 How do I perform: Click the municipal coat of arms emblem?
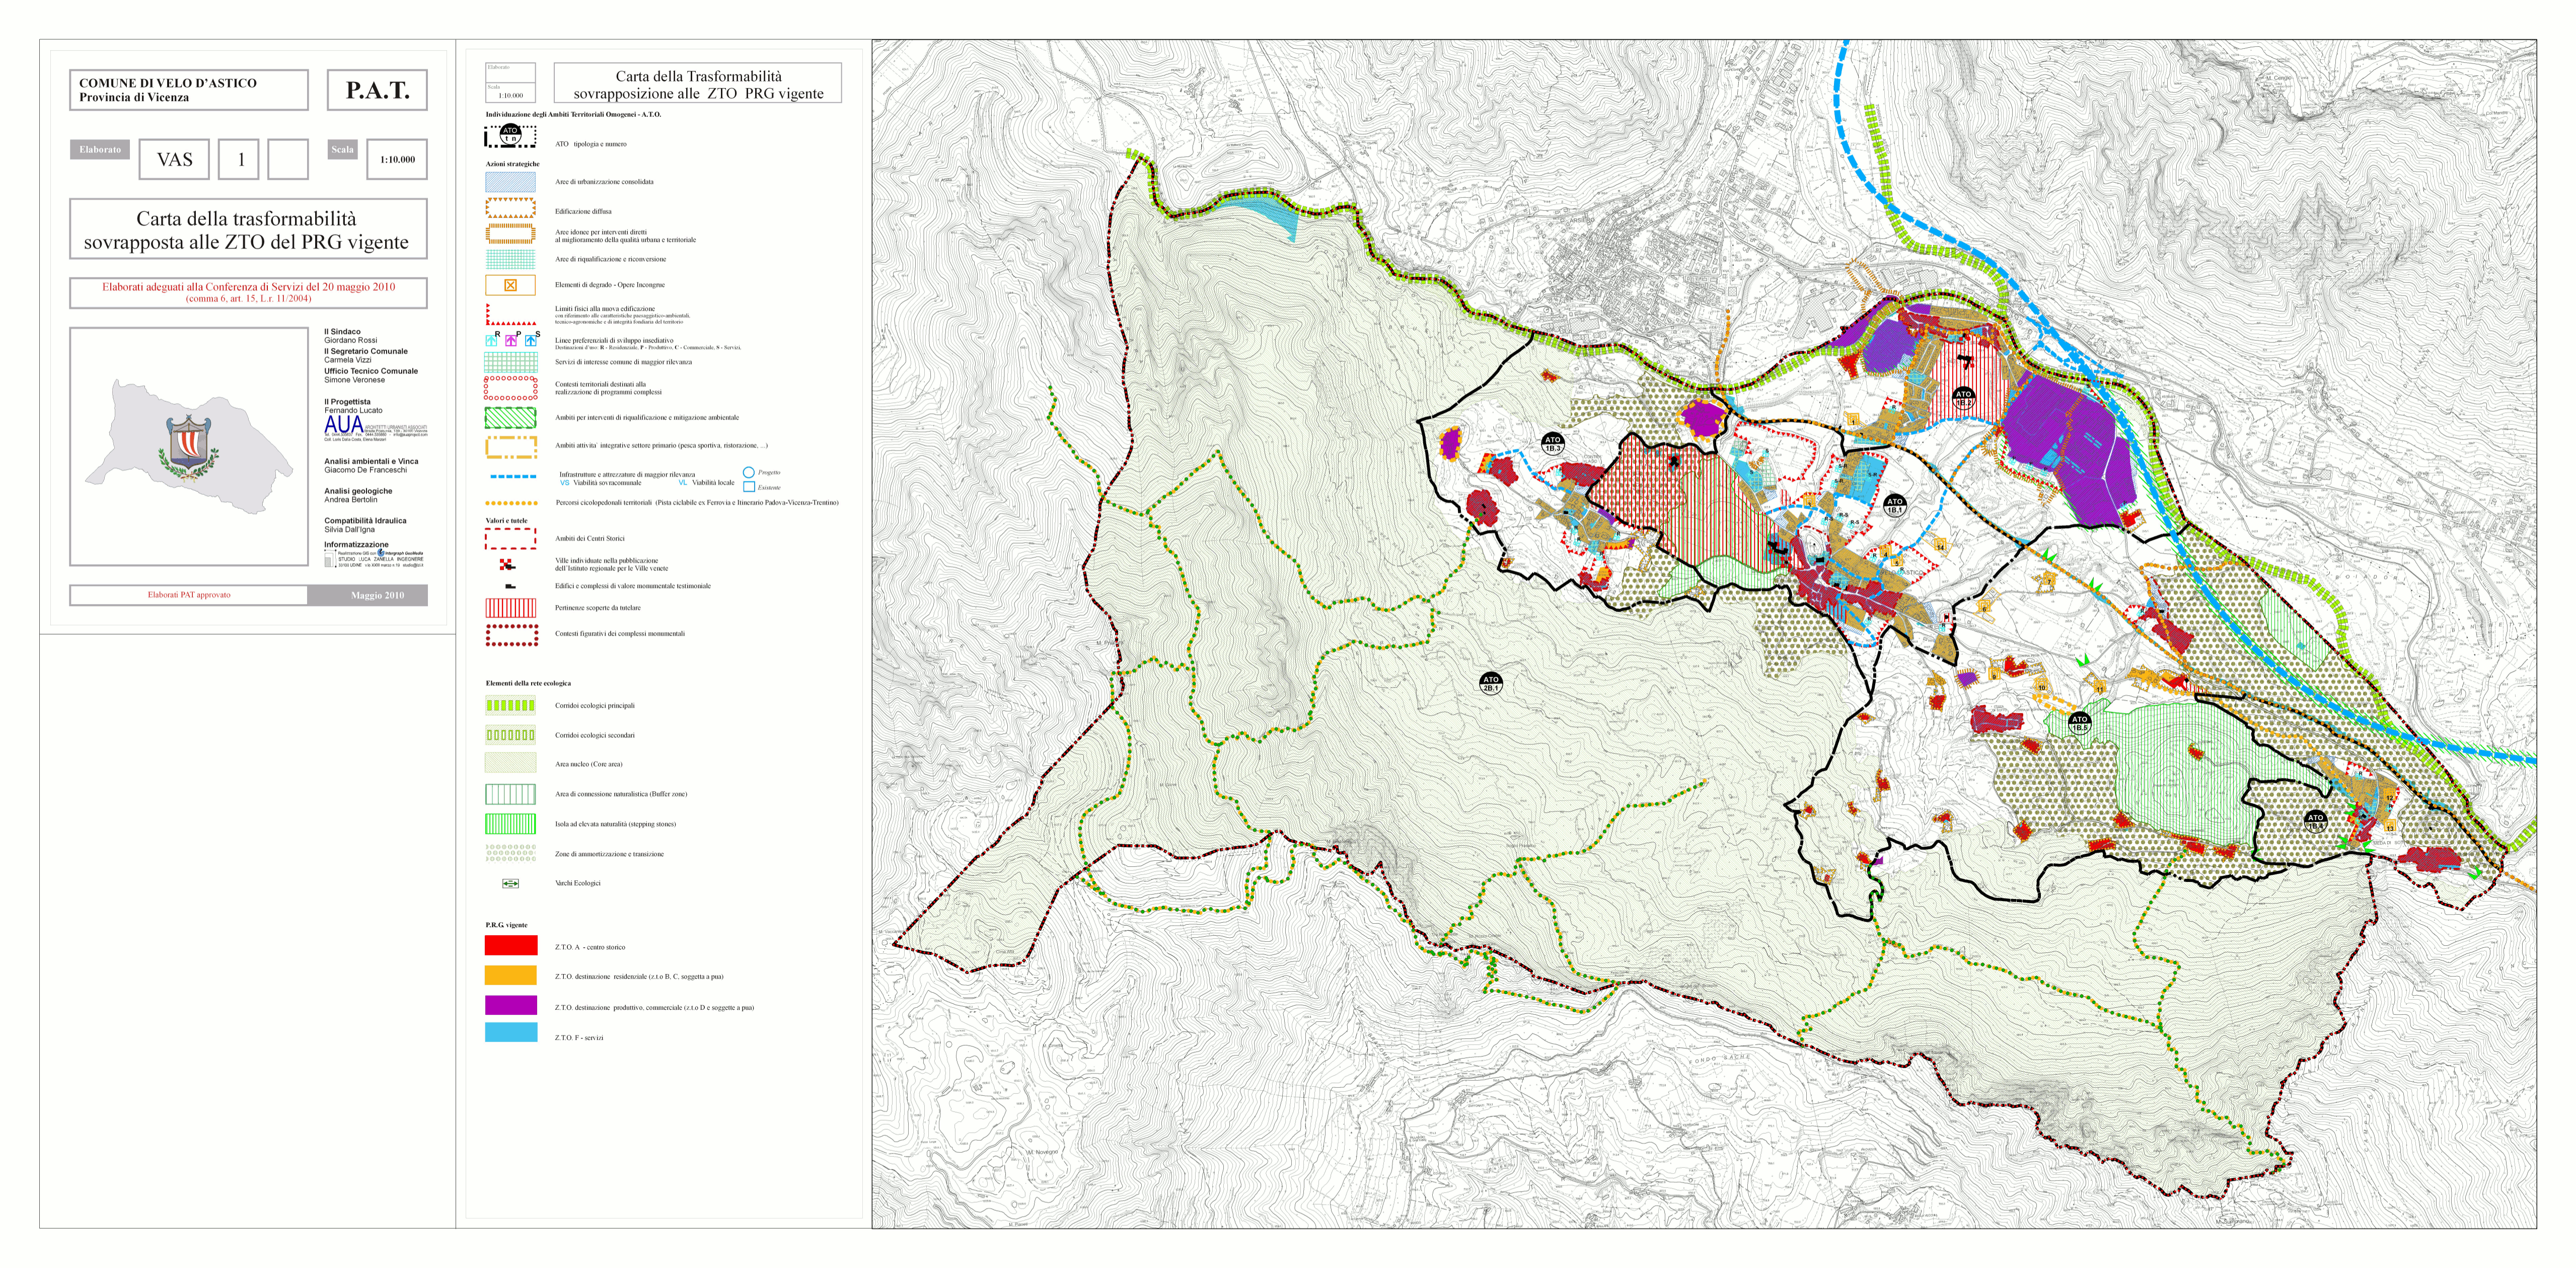click(188, 444)
